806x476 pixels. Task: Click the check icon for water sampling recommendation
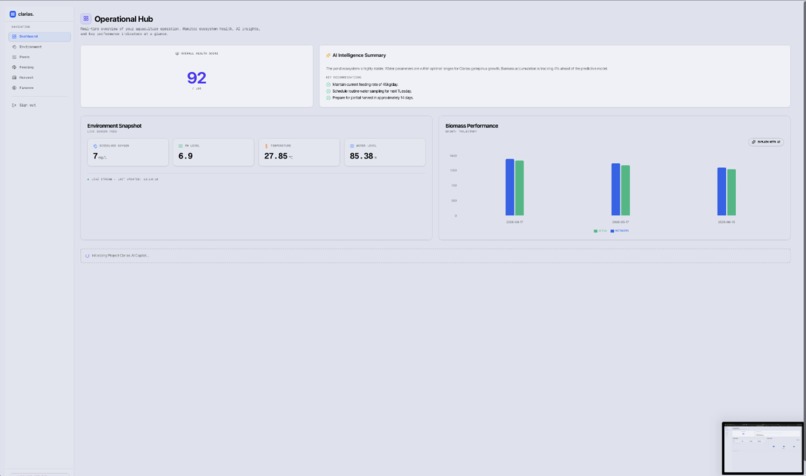pyautogui.click(x=328, y=91)
